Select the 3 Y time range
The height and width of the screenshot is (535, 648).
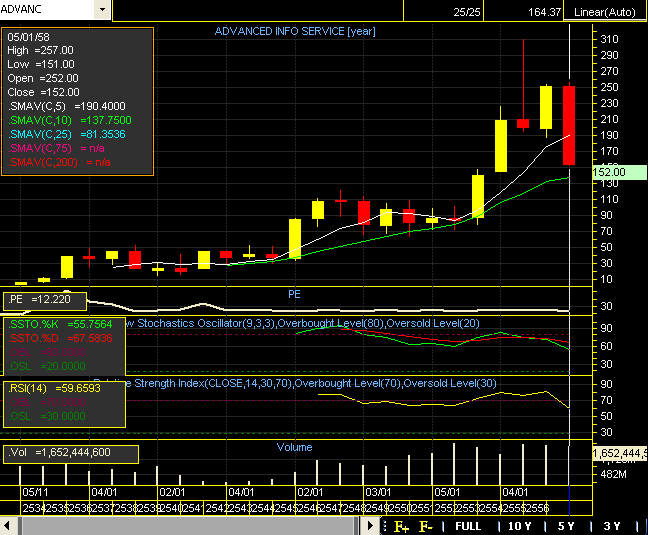click(x=612, y=526)
